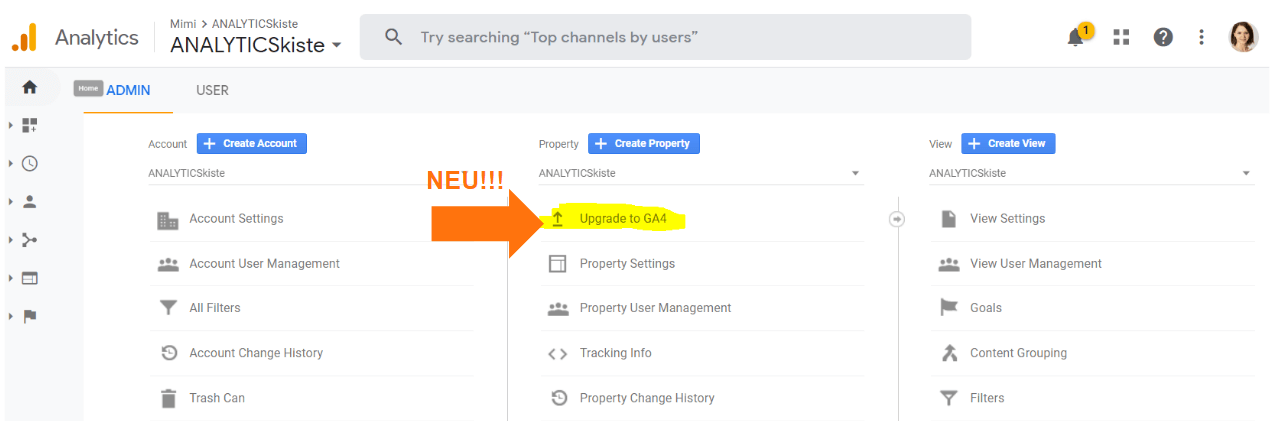The height and width of the screenshot is (421, 1272).
Task: Click the help question mark icon
Action: pyautogui.click(x=1162, y=37)
